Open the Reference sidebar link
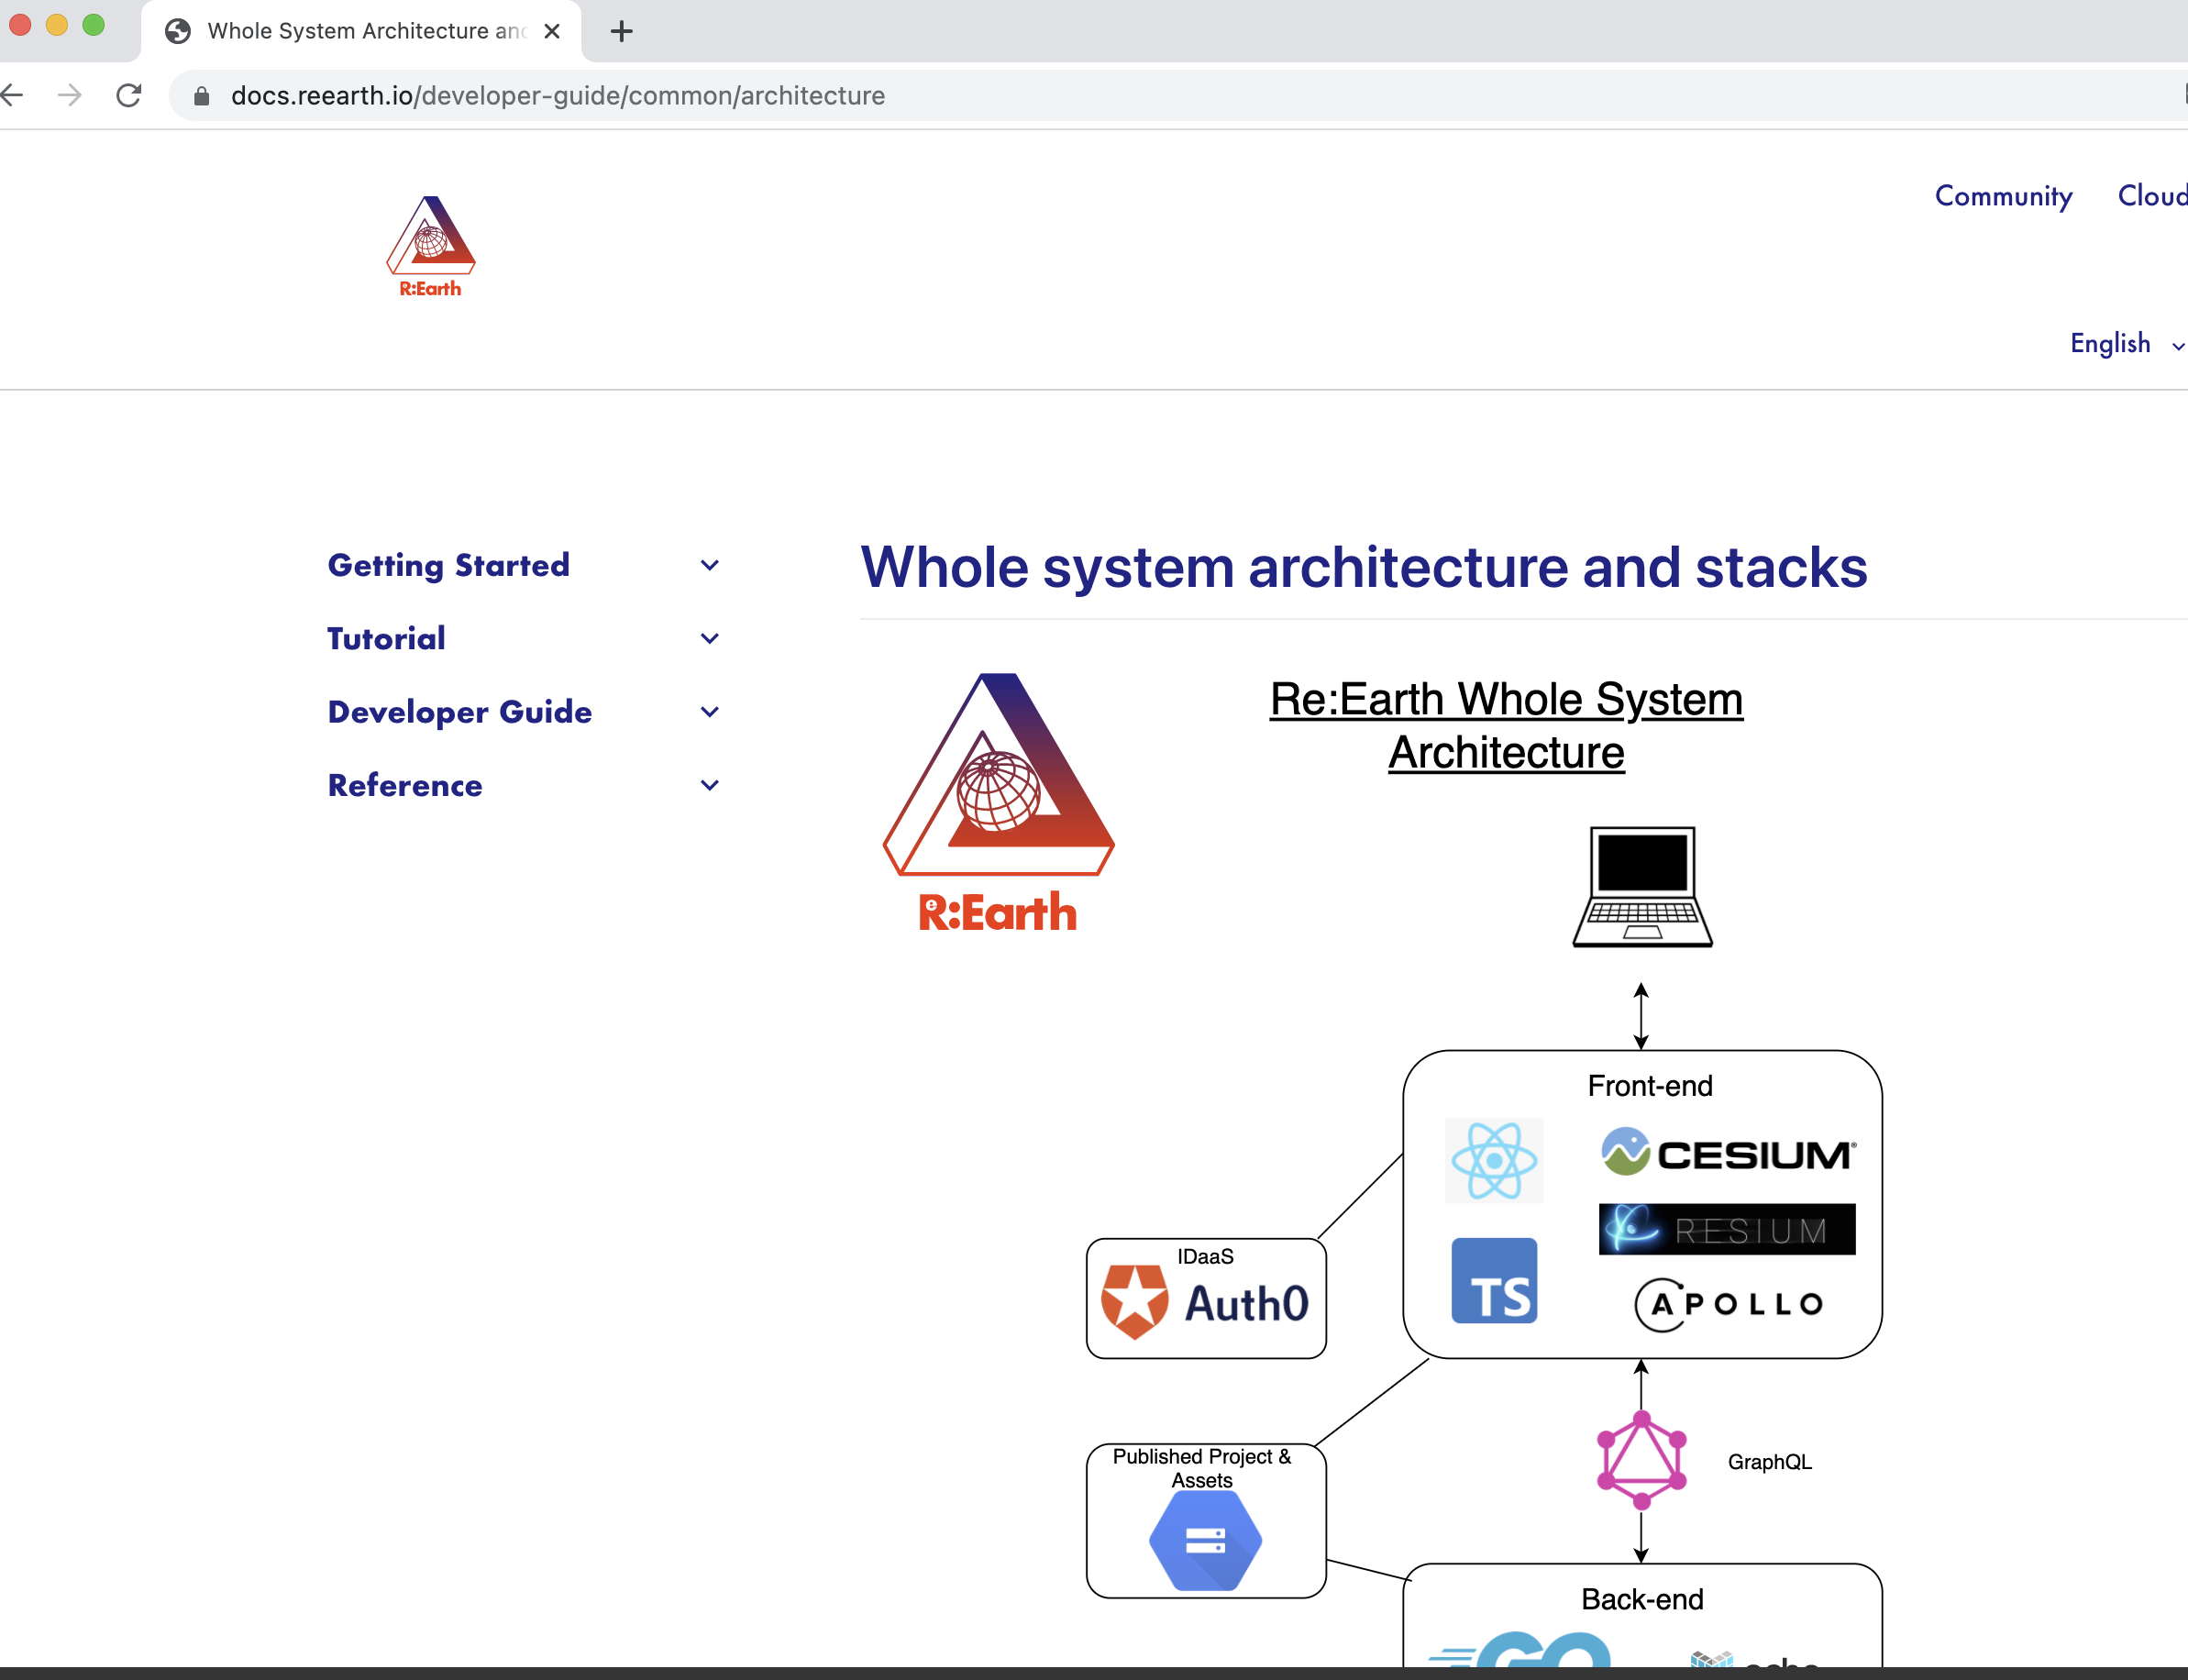The image size is (2188, 1680). point(405,786)
